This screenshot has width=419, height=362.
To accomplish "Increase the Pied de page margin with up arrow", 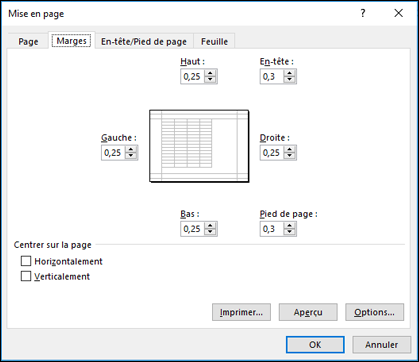I will [290, 226].
